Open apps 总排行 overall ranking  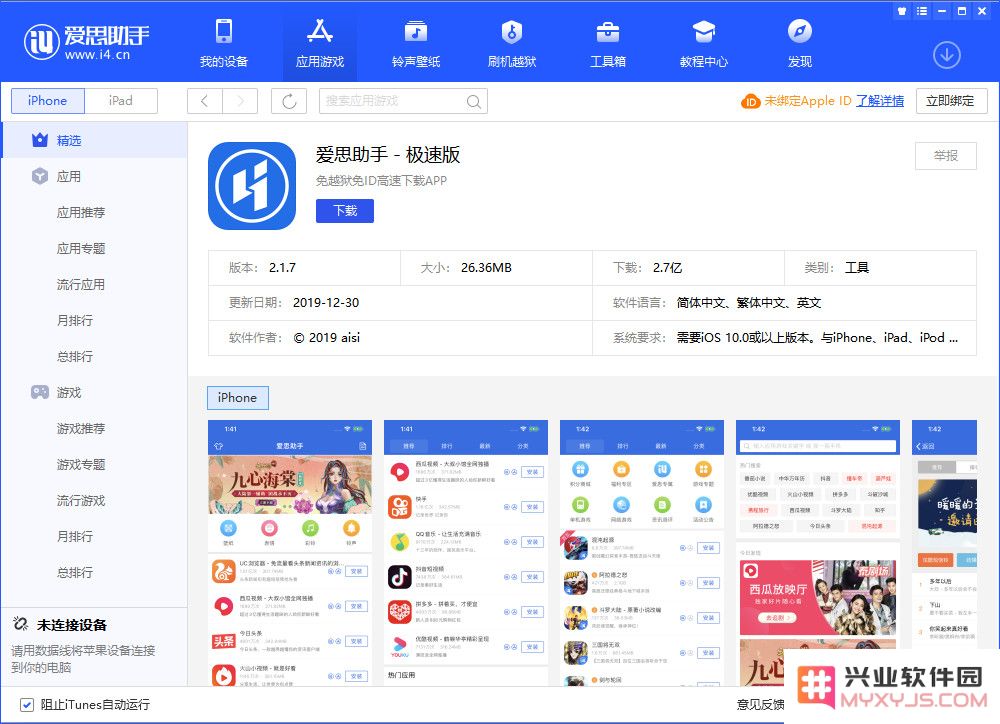pyautogui.click(x=75, y=357)
